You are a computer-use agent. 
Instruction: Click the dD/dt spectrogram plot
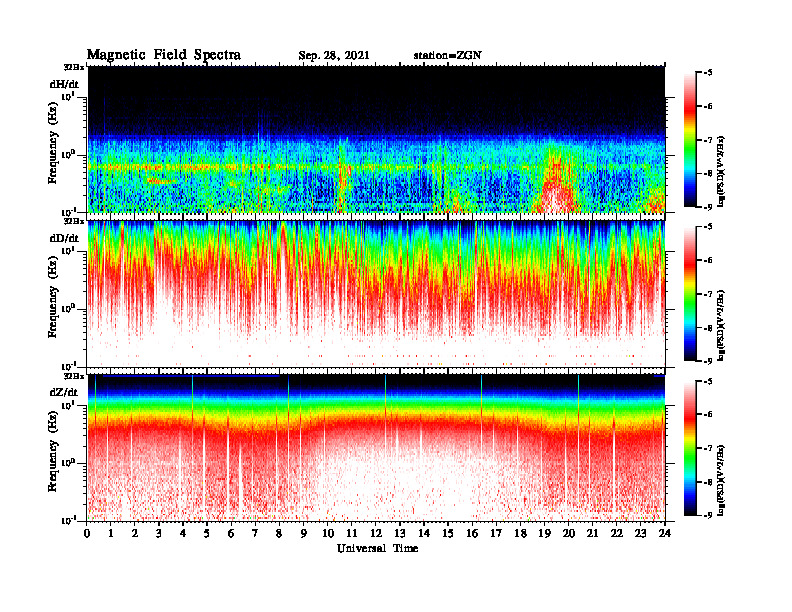pos(376,293)
